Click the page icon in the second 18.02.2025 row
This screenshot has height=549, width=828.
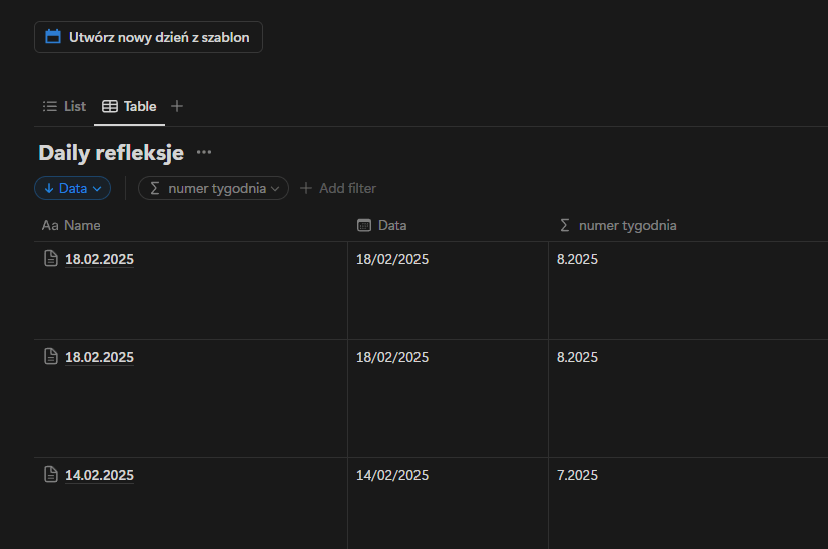click(x=51, y=357)
